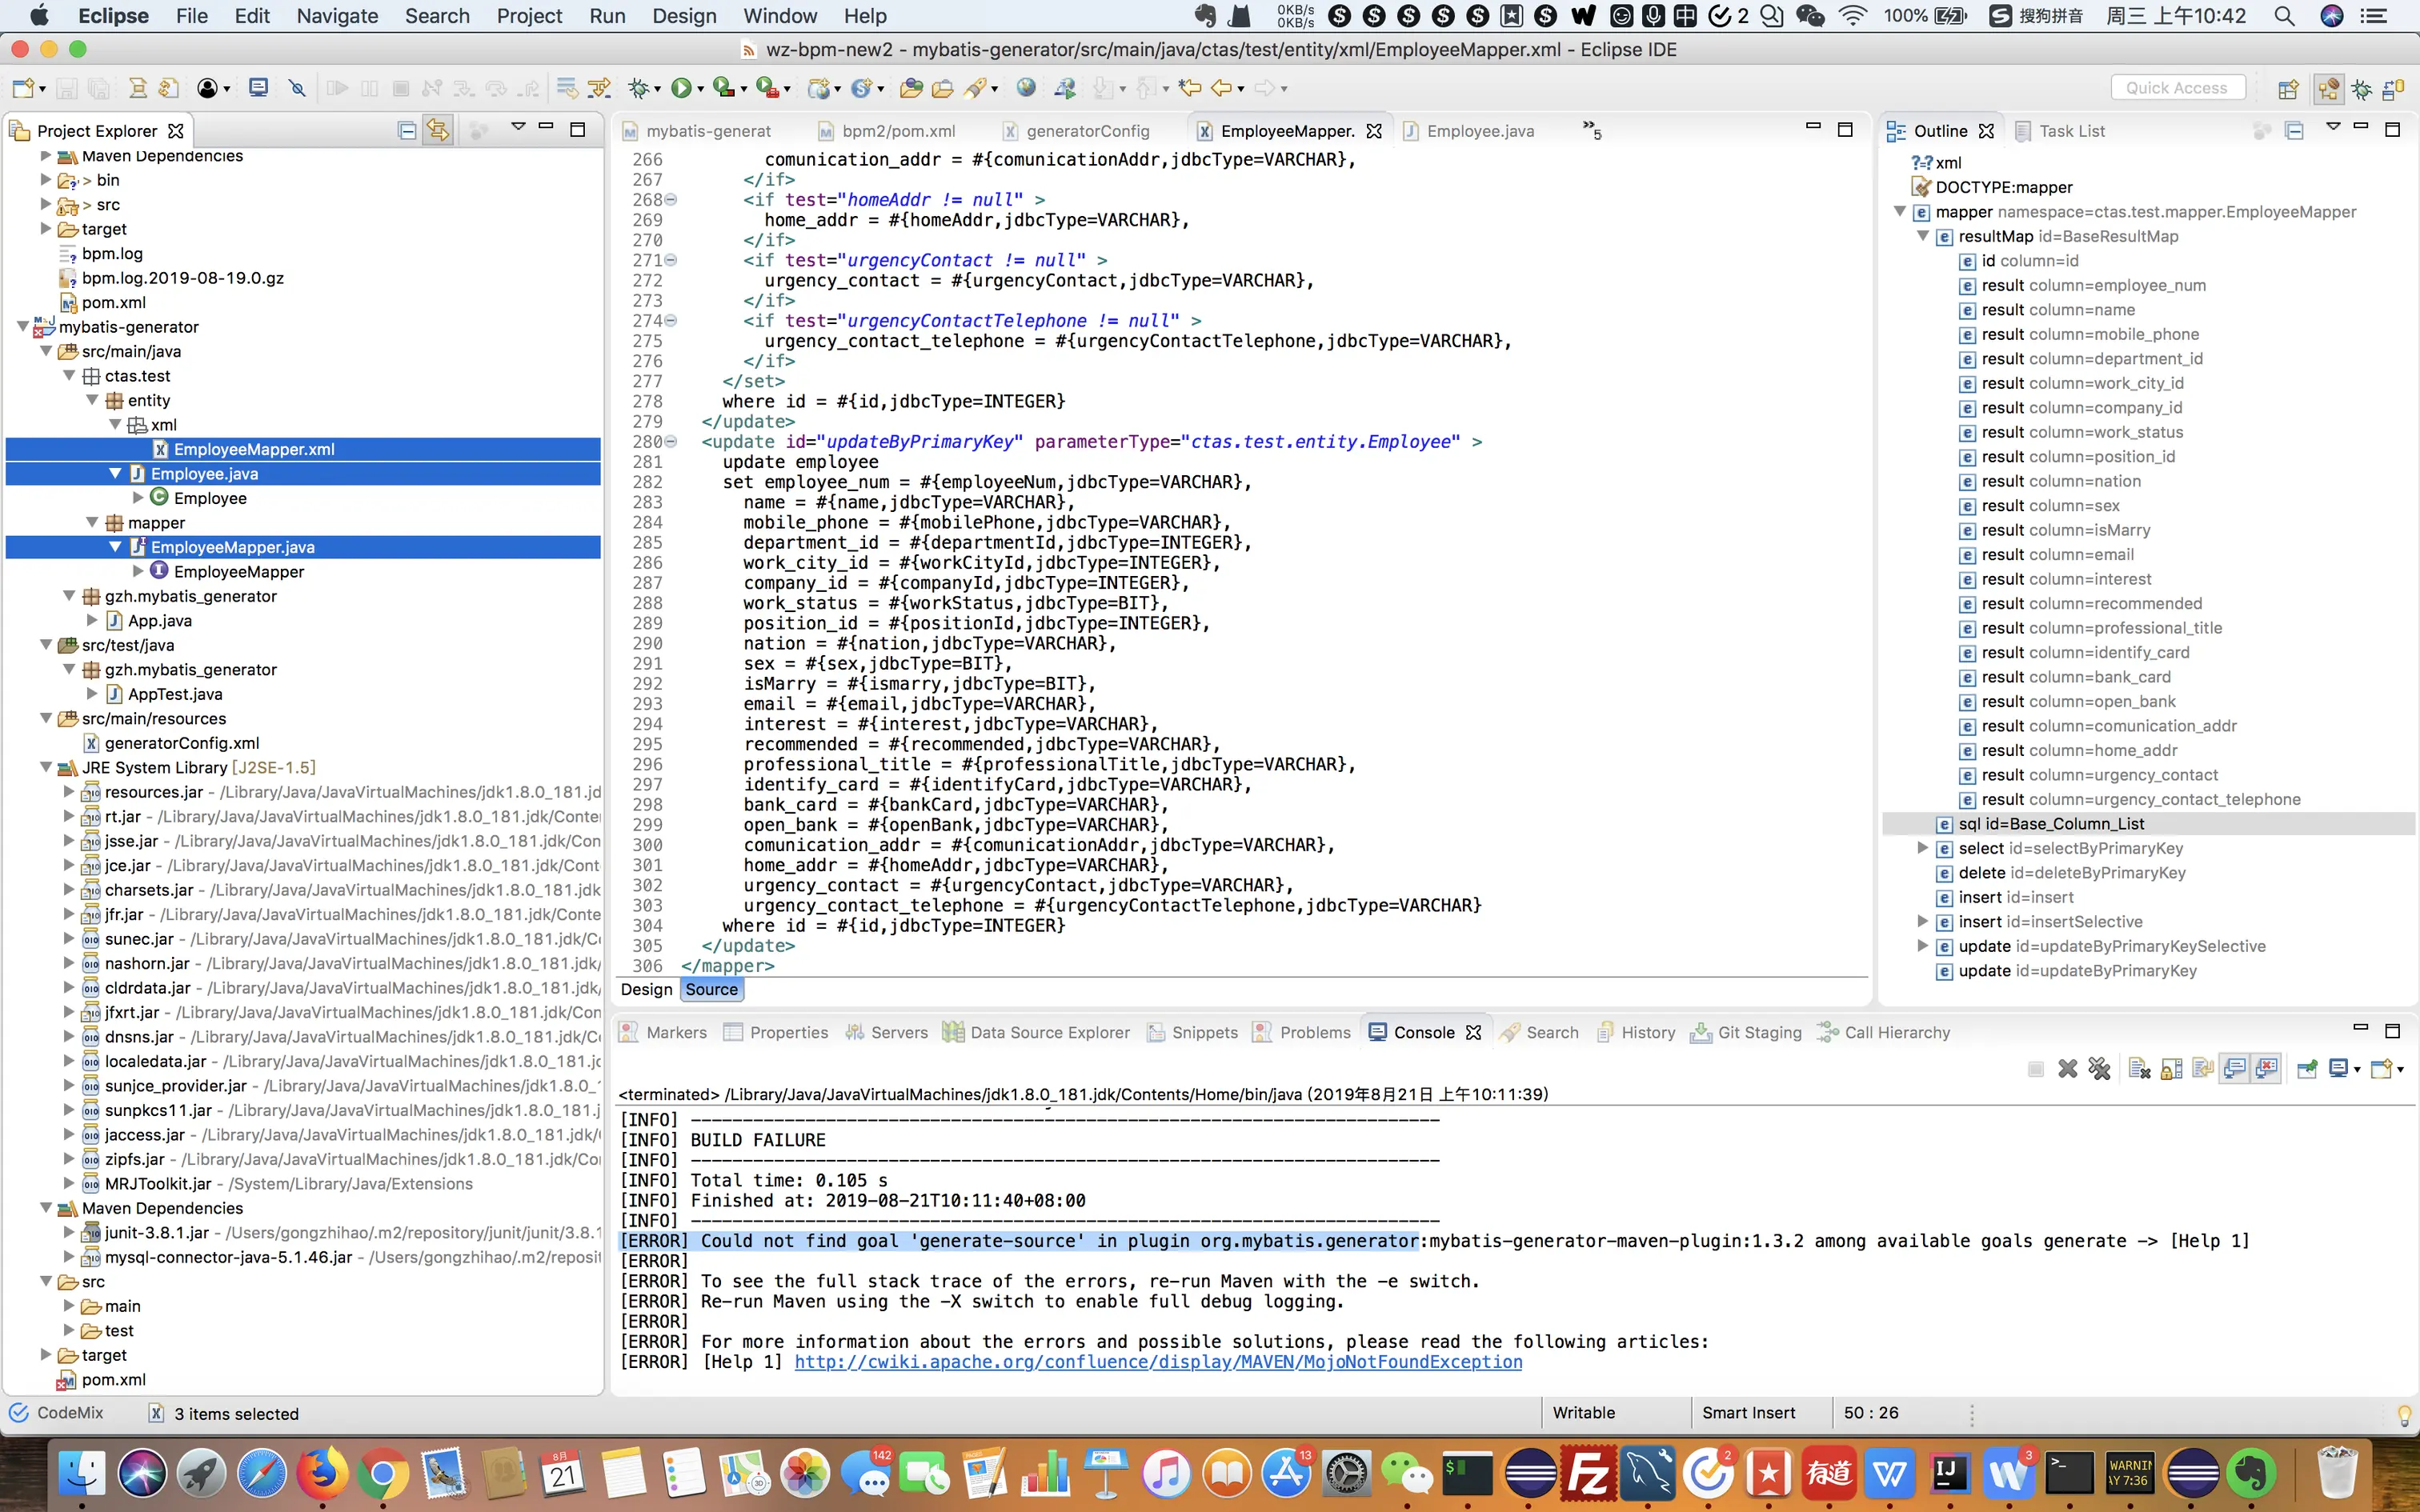This screenshot has height=1512, width=2420.
Task: Open the Display Selected Console dropdown arrow
Action: coord(2357,1069)
